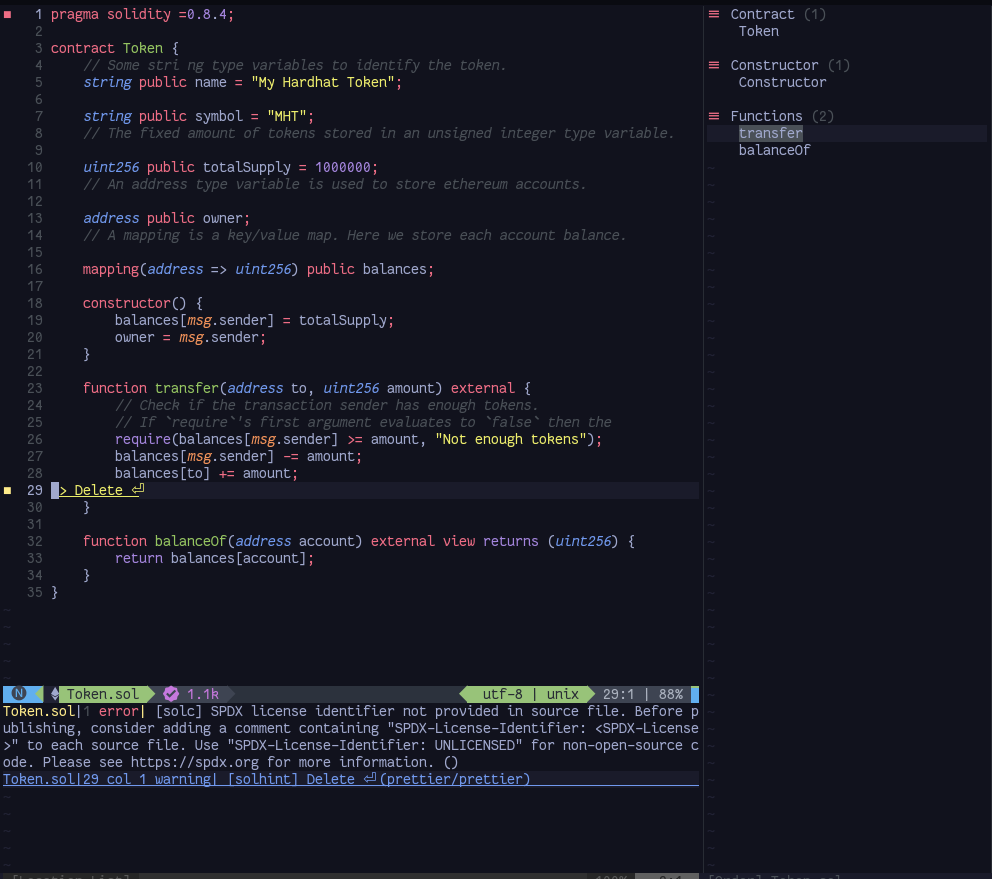Open the solc SPDX license error entry
The width and height of the screenshot is (992, 879).
[350, 737]
